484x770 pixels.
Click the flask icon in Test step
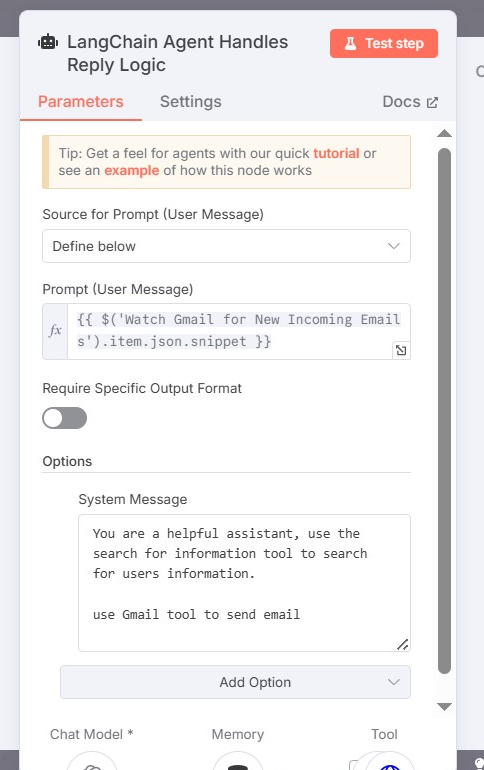(350, 43)
